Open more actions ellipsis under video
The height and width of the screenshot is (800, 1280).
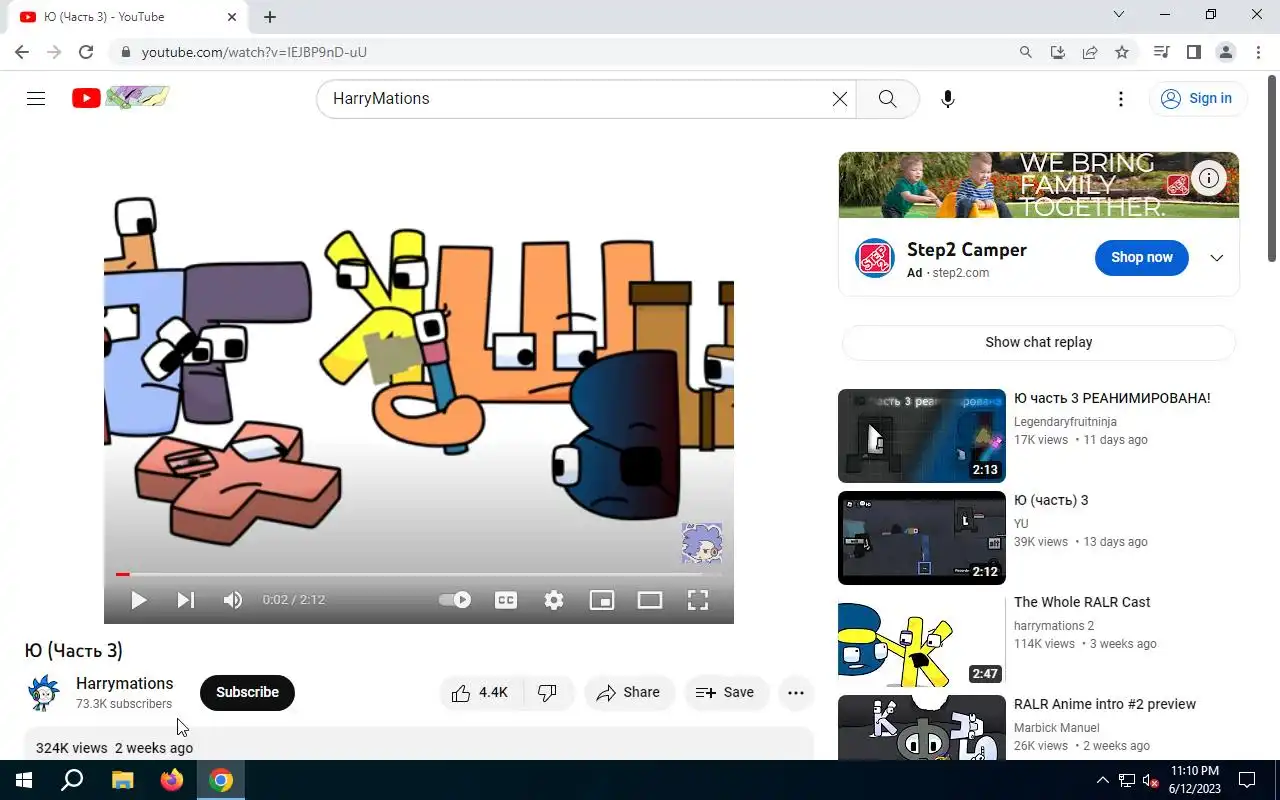click(x=796, y=692)
